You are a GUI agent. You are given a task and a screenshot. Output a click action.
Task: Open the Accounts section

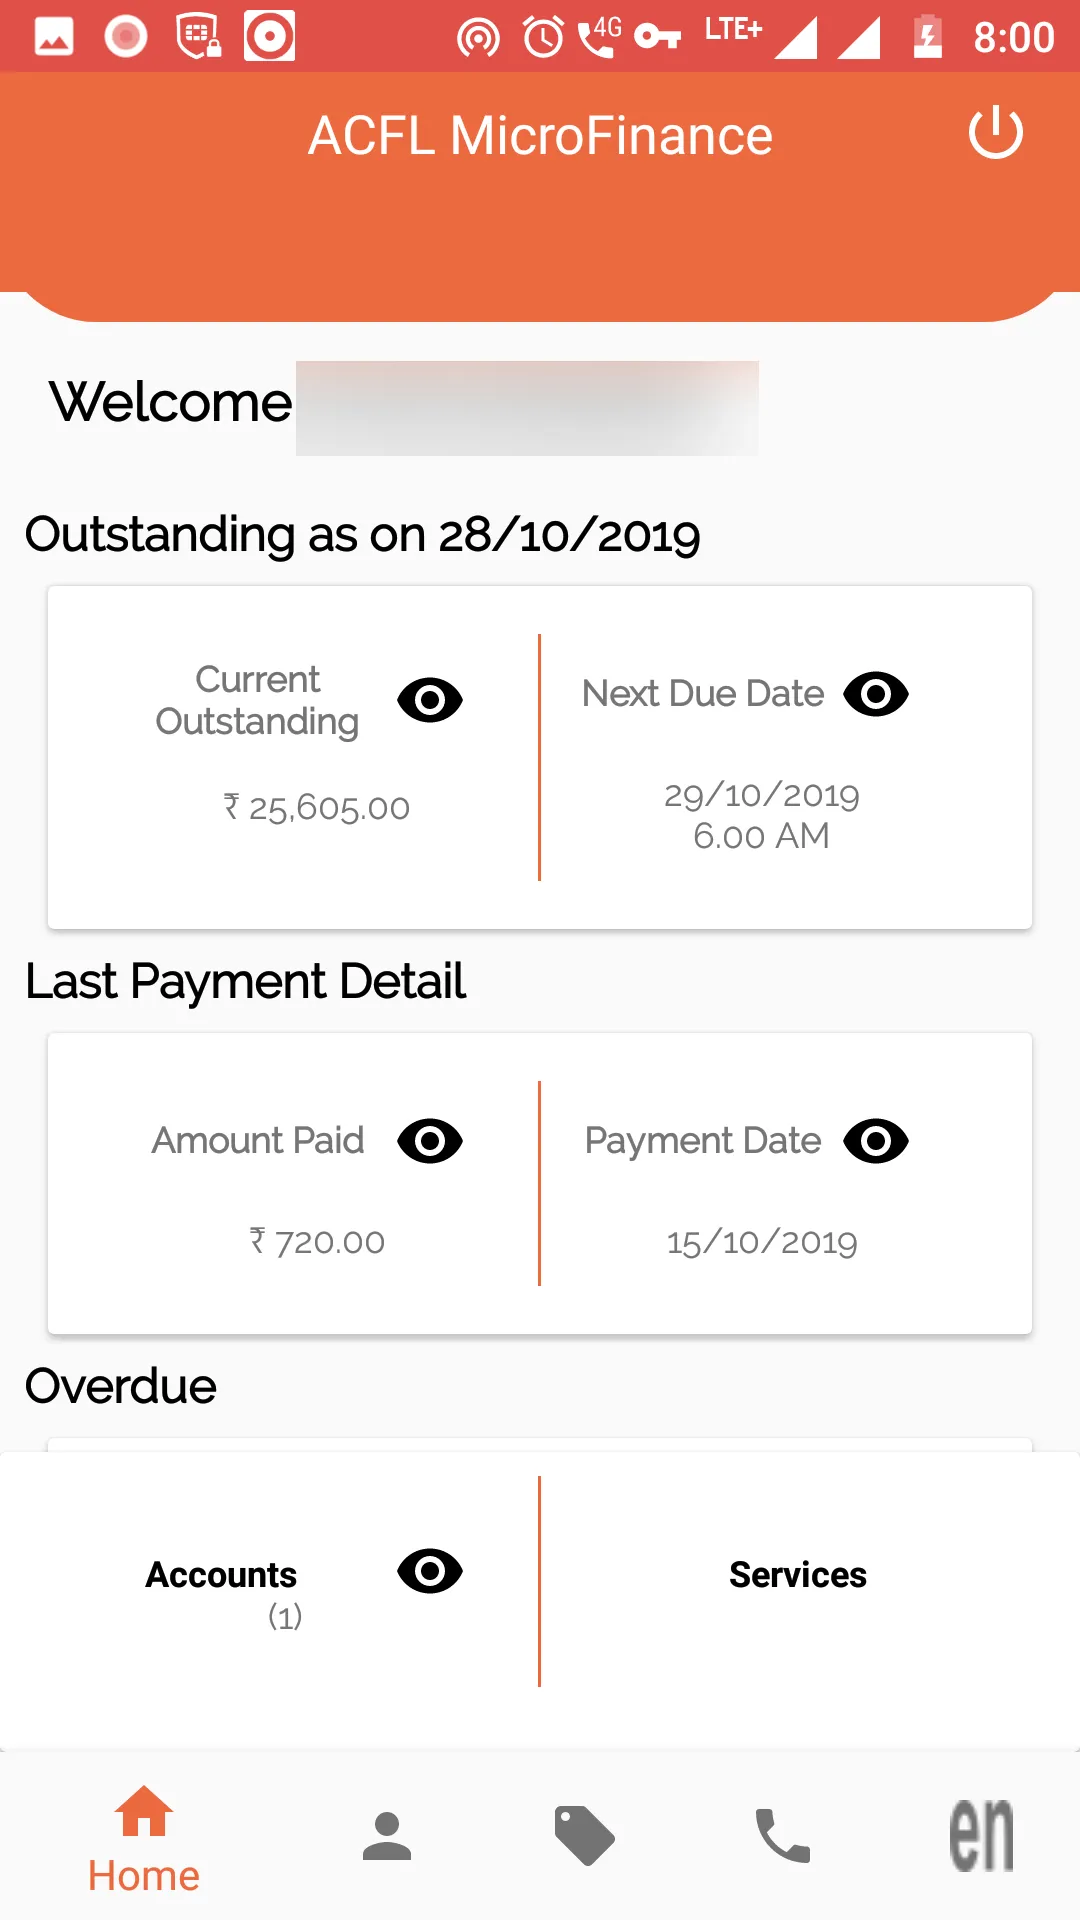point(222,1575)
